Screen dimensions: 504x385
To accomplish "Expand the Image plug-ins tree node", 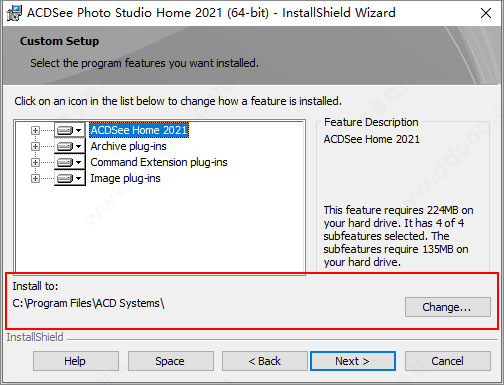I will pyautogui.click(x=35, y=178).
